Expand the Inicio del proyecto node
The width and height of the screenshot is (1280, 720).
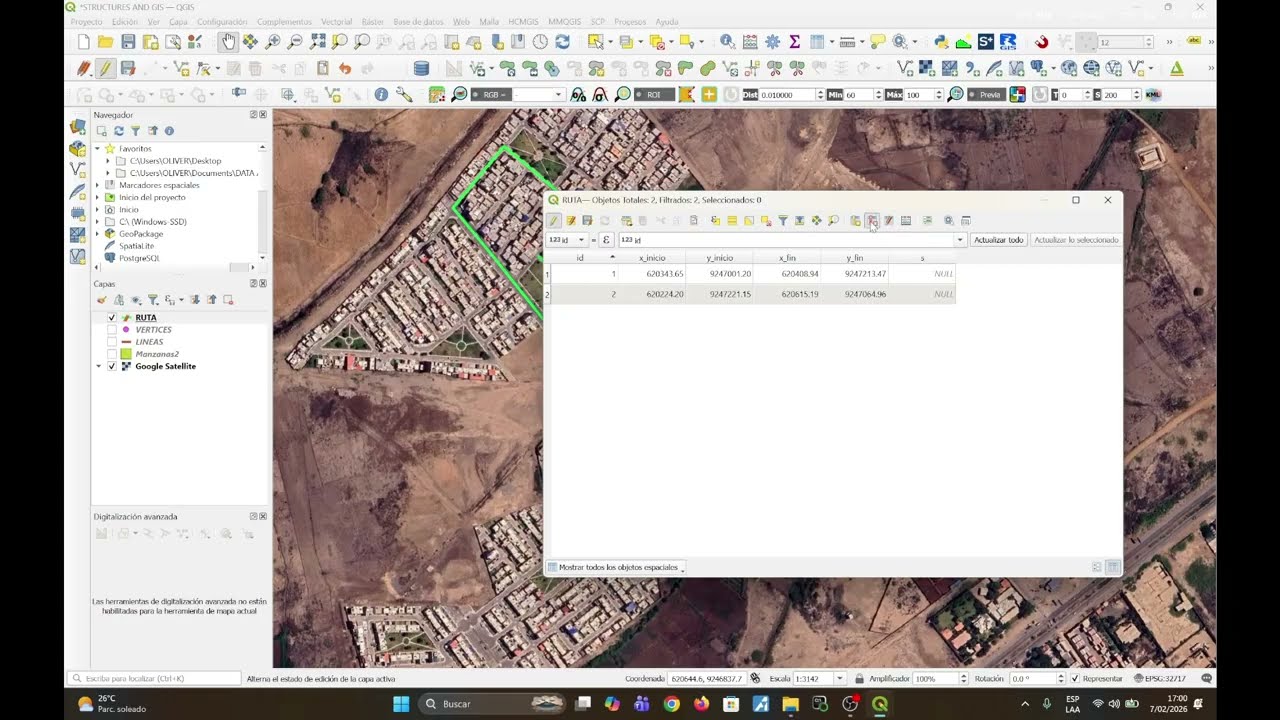tap(99, 197)
